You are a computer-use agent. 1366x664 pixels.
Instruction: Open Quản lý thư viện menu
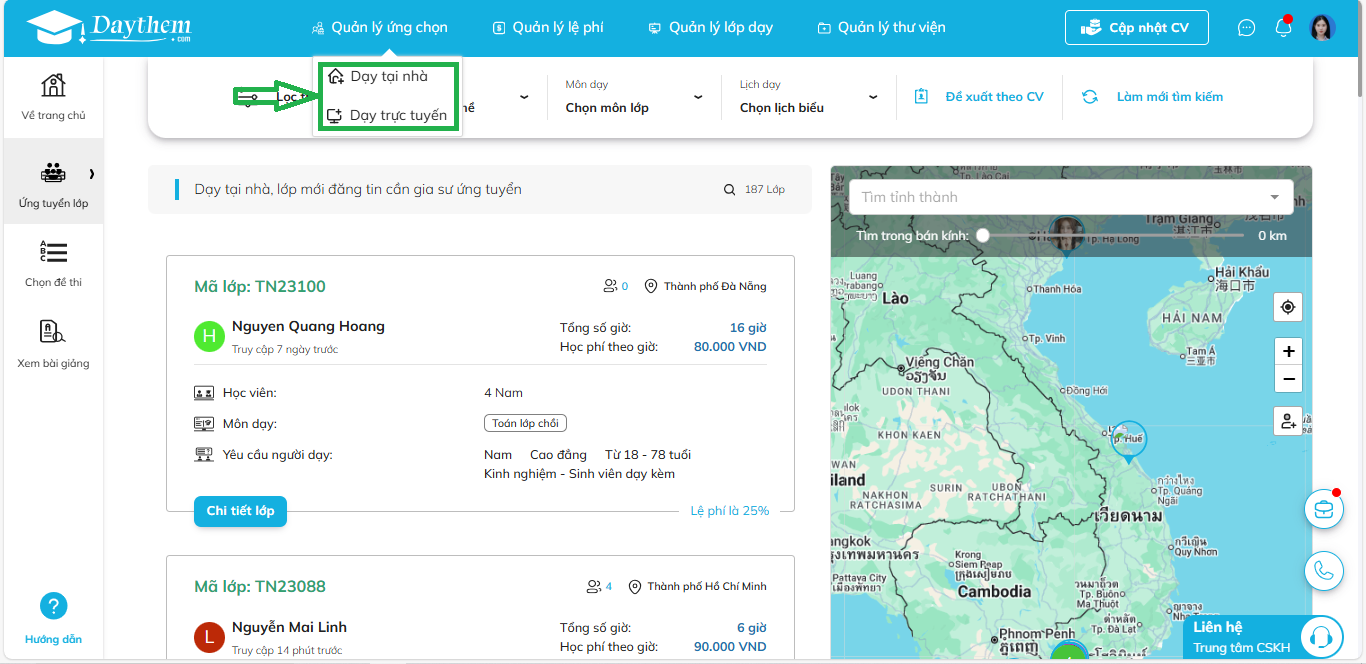tap(881, 28)
